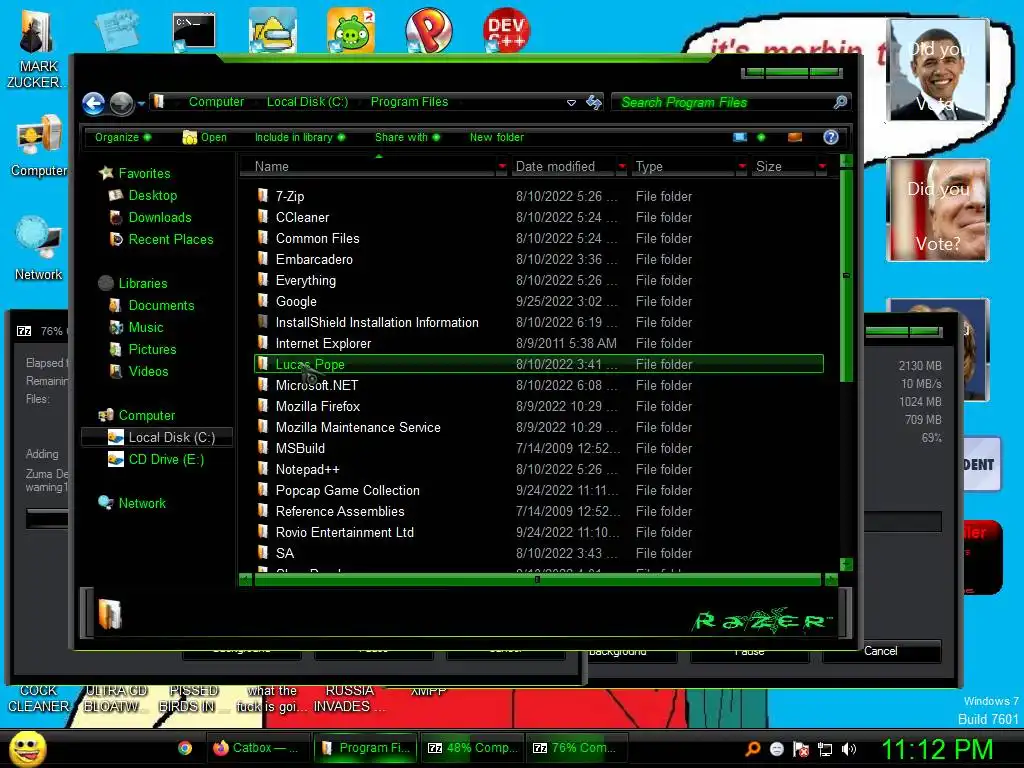This screenshot has width=1024, height=768.
Task: Toggle the preview pane icon
Action: [795, 137]
